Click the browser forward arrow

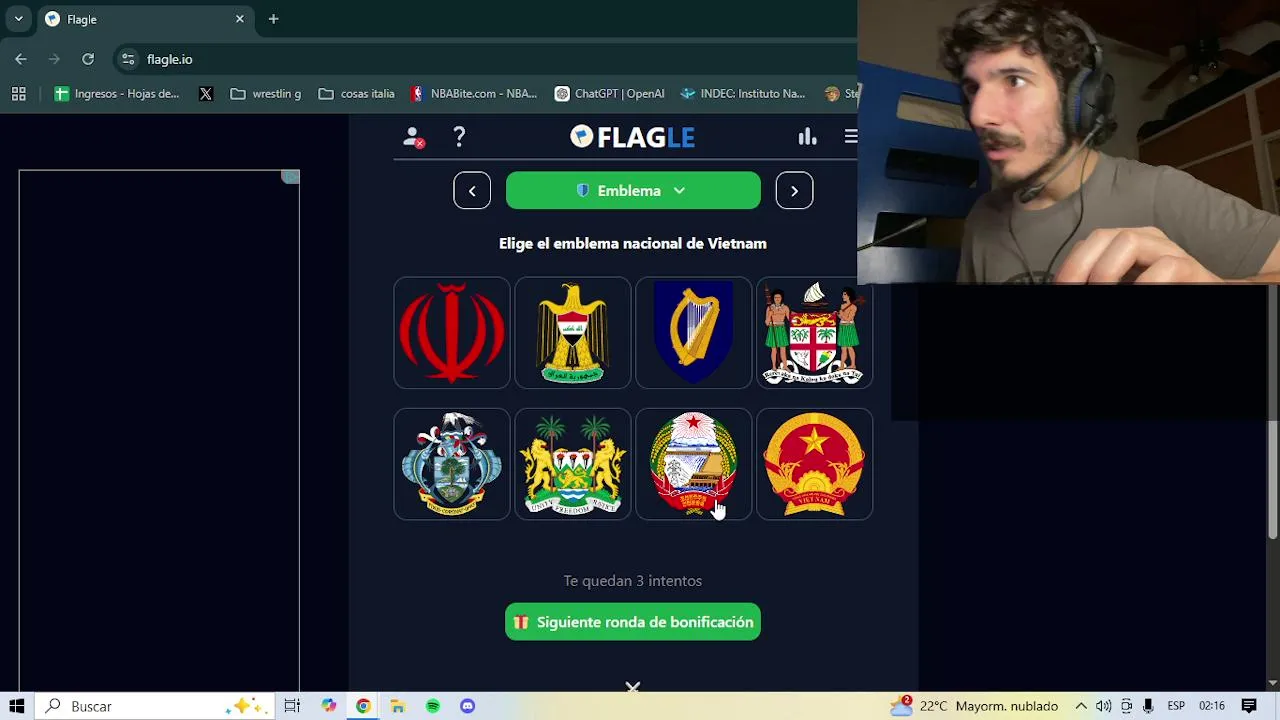54,59
